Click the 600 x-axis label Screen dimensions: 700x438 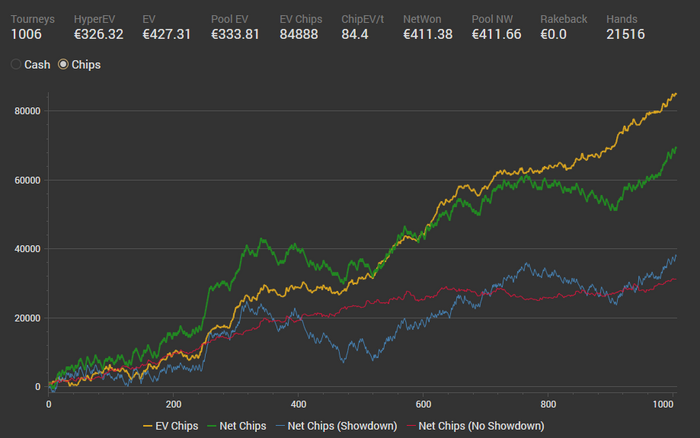423,405
